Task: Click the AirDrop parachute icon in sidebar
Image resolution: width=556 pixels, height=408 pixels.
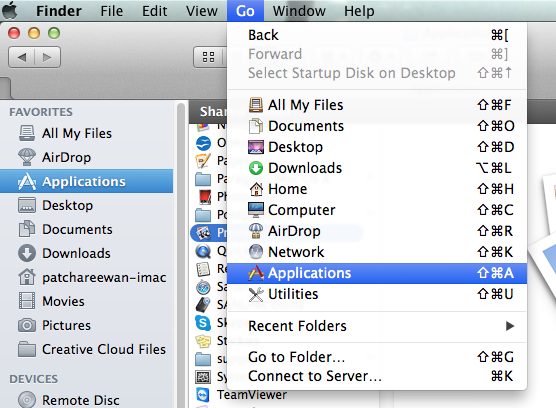Action: click(x=27, y=157)
